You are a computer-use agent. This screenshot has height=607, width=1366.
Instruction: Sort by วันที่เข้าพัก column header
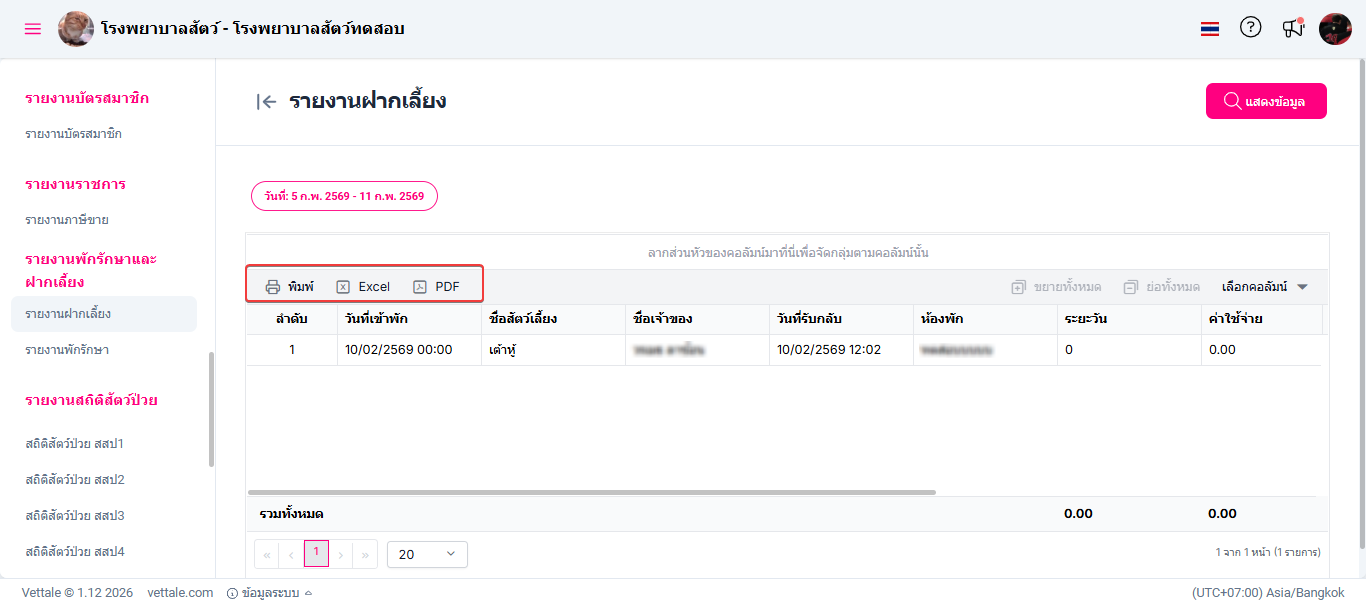click(x=409, y=319)
